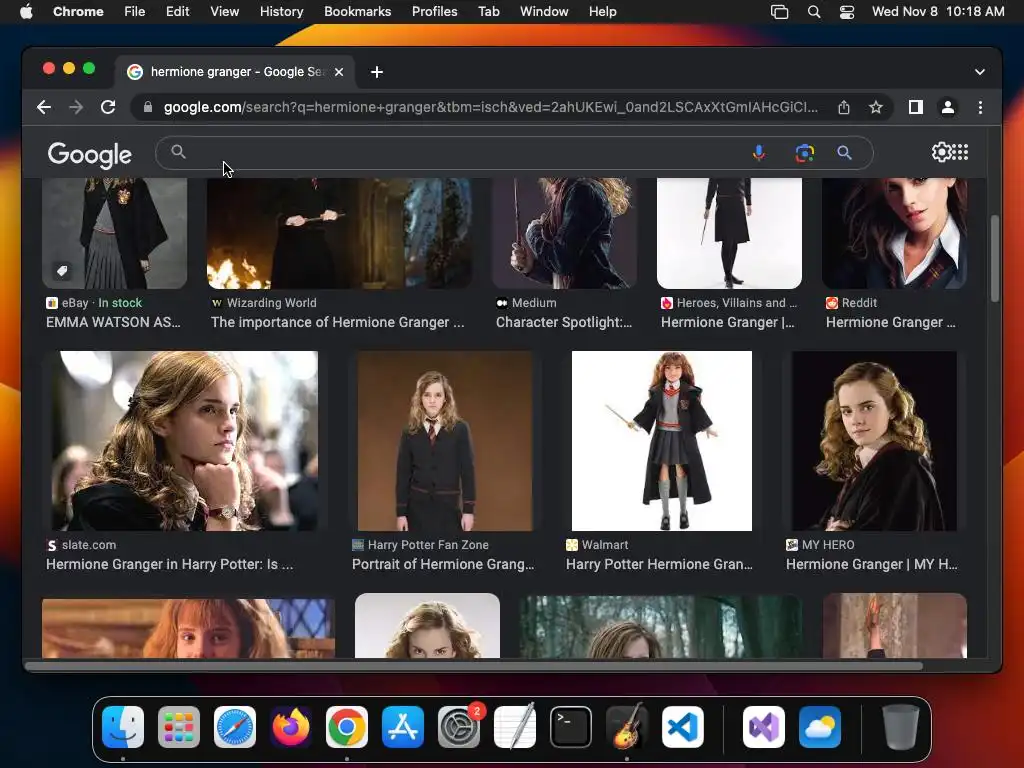Open the Chrome profile avatar
The image size is (1024, 768).
click(x=948, y=107)
